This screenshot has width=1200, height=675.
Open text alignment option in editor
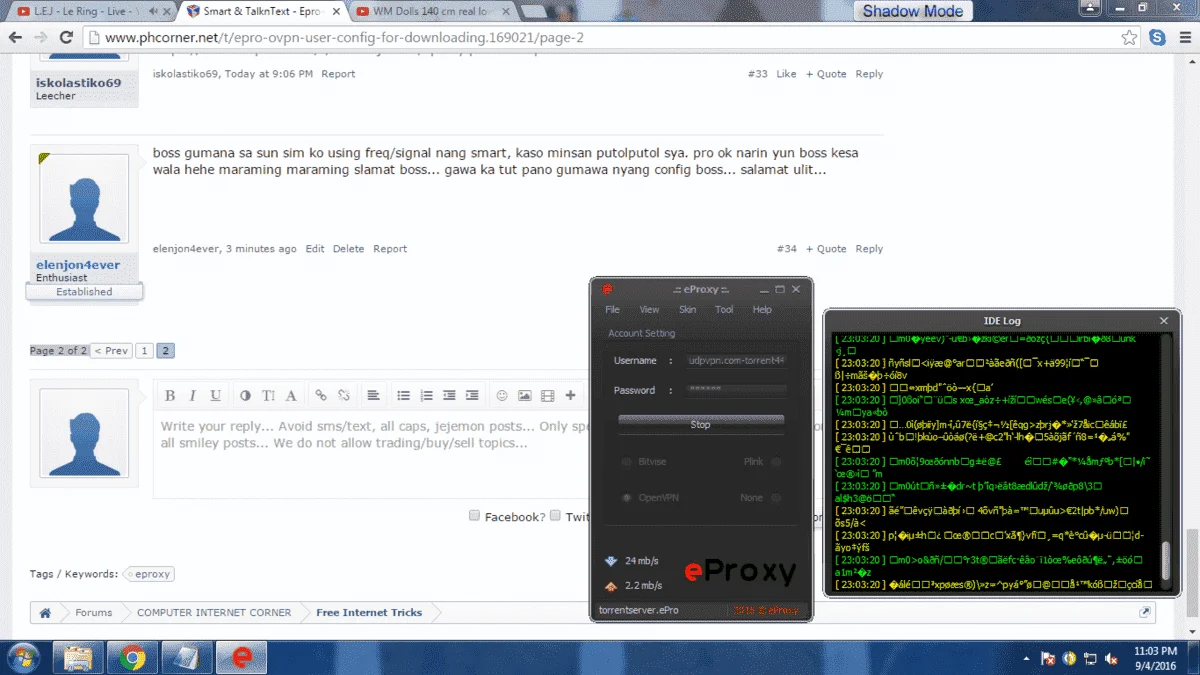pyautogui.click(x=372, y=396)
